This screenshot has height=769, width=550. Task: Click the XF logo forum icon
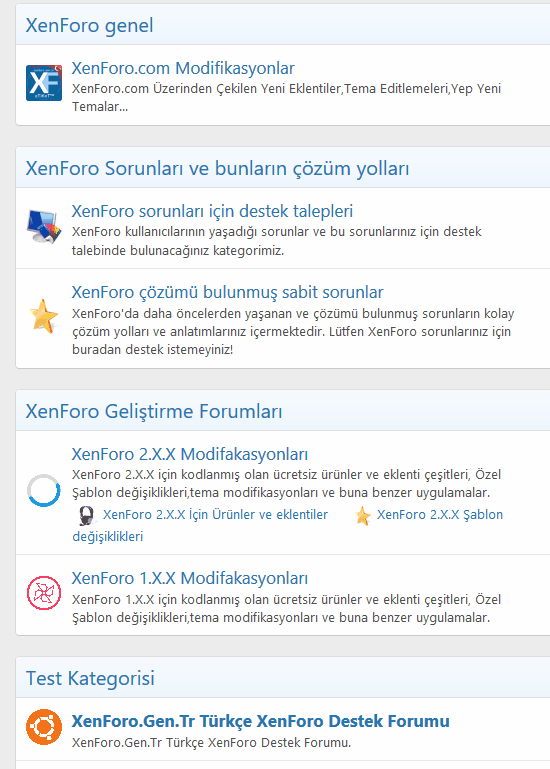pyautogui.click(x=44, y=83)
